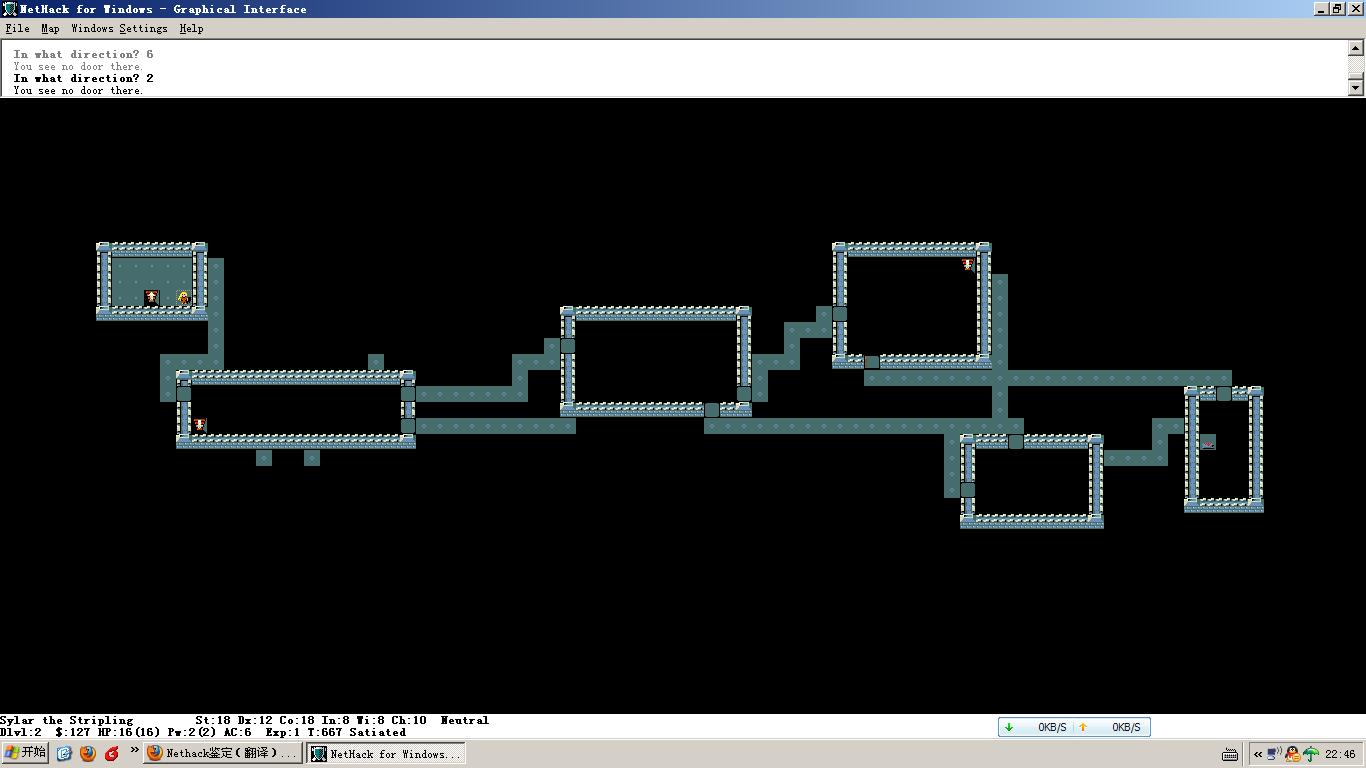Click the "$:127" gold counter

pyautogui.click(x=73, y=732)
